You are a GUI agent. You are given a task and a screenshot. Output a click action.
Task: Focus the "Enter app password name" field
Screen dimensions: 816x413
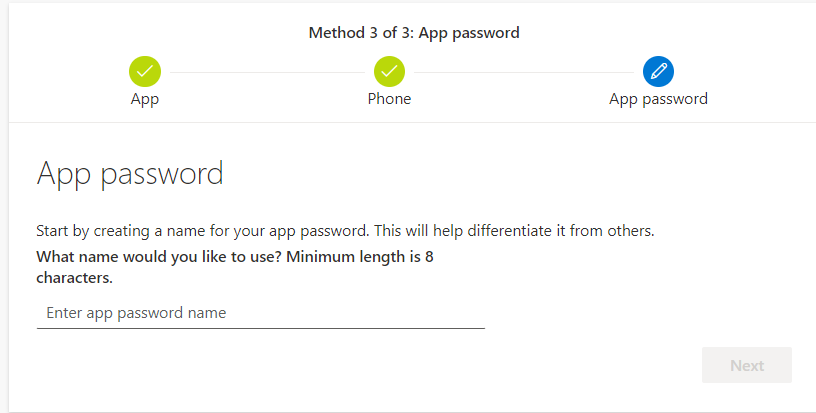260,313
